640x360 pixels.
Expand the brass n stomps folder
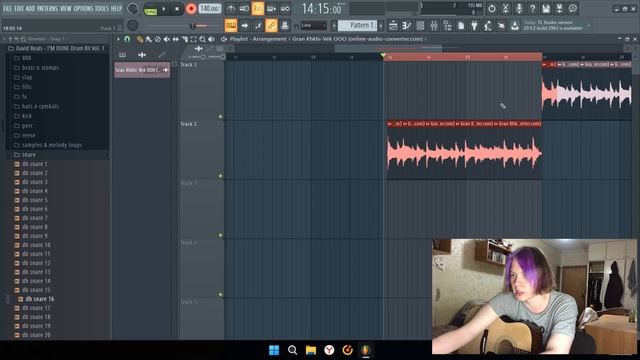37,67
